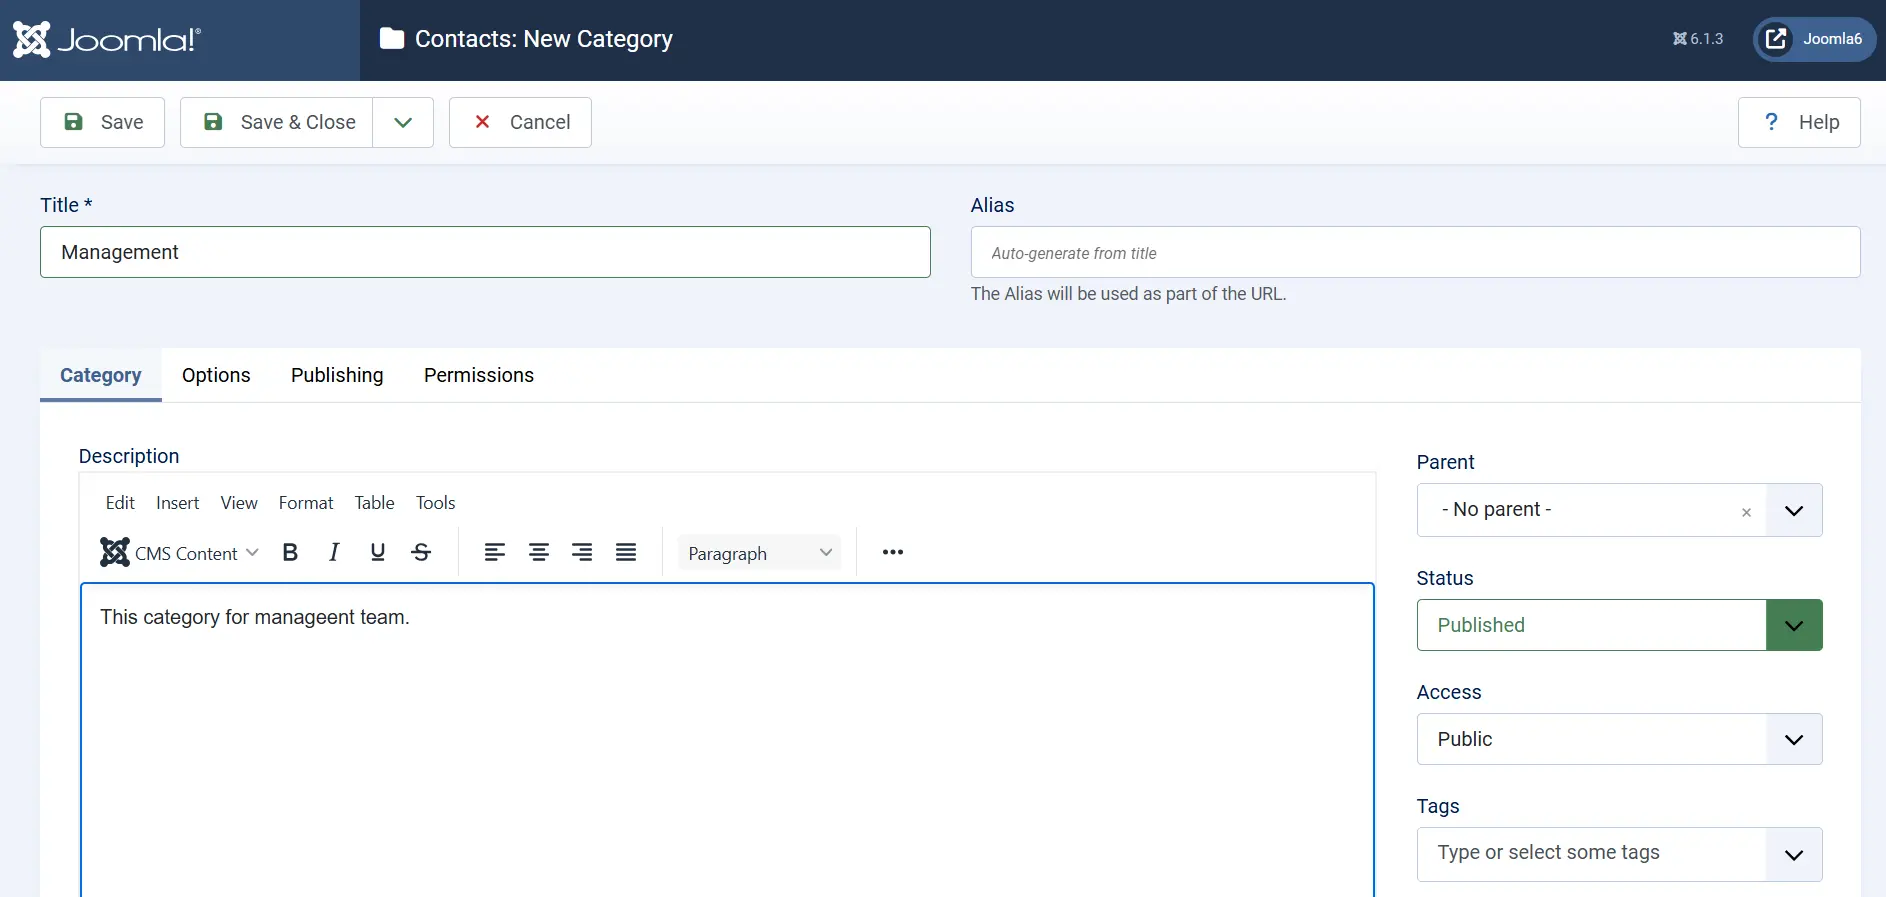Viewport: 1886px width, 897px height.
Task: Reveal more toolbar options with the ellipsis
Action: (893, 552)
